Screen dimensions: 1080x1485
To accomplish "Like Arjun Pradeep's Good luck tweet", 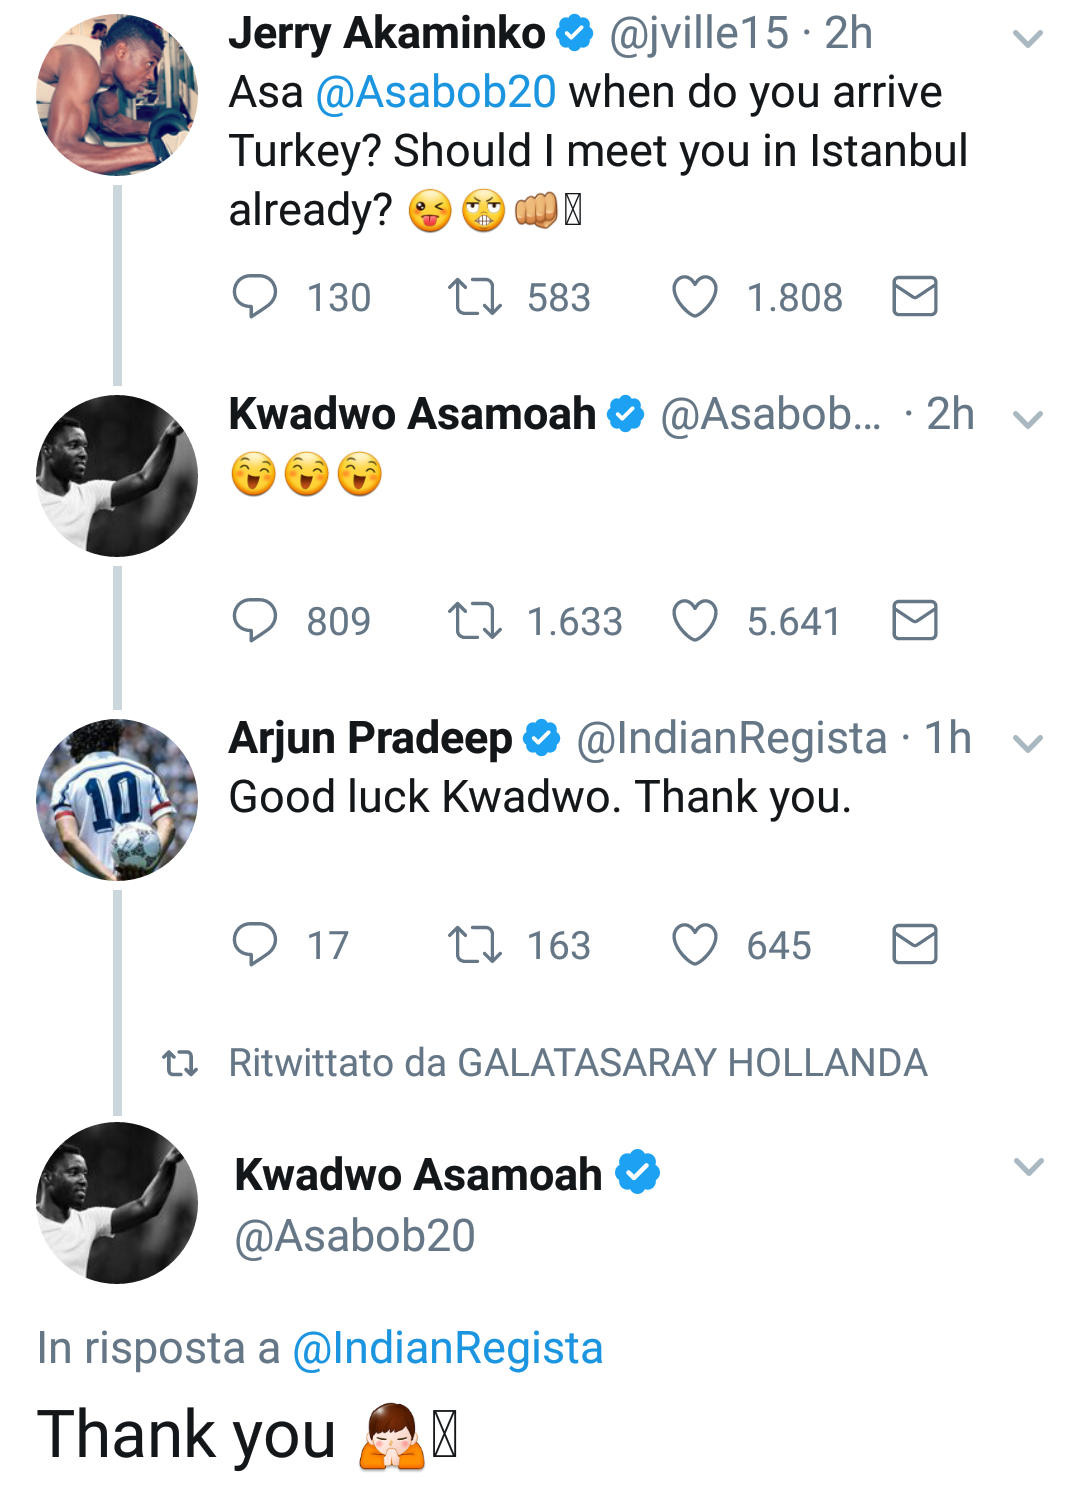I will 694,945.
